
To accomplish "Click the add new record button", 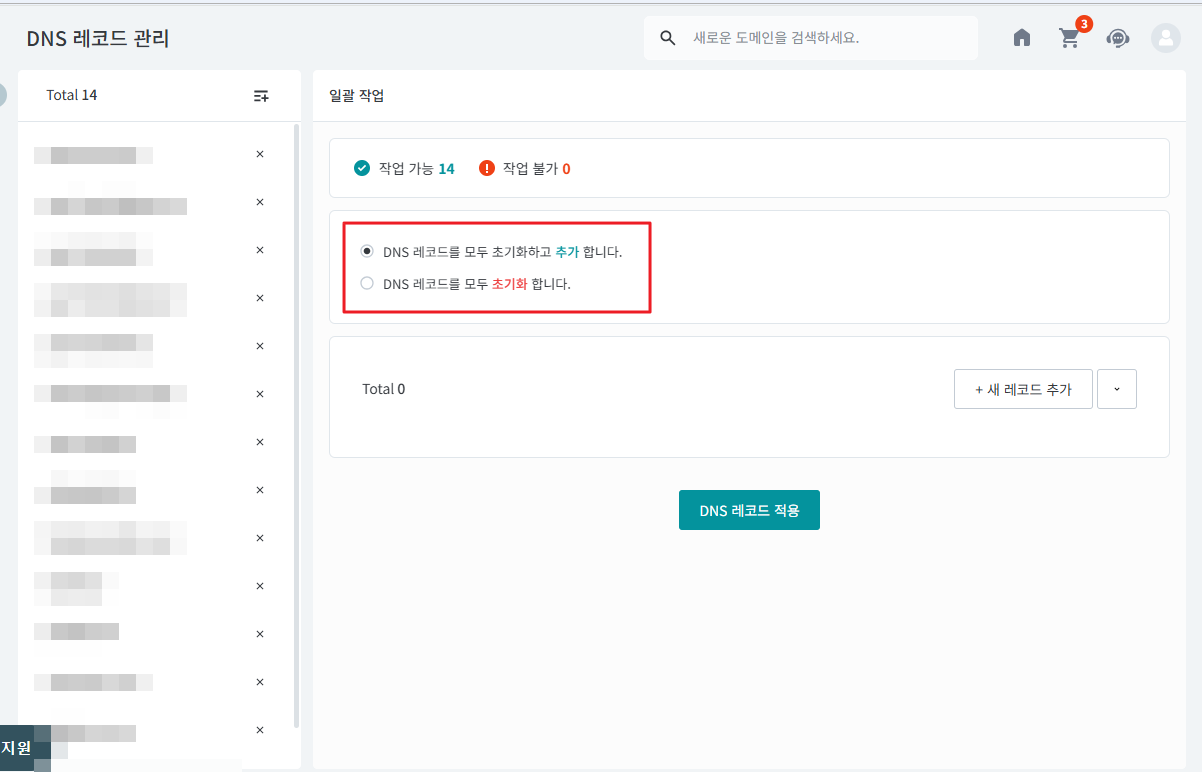I will click(1023, 389).
